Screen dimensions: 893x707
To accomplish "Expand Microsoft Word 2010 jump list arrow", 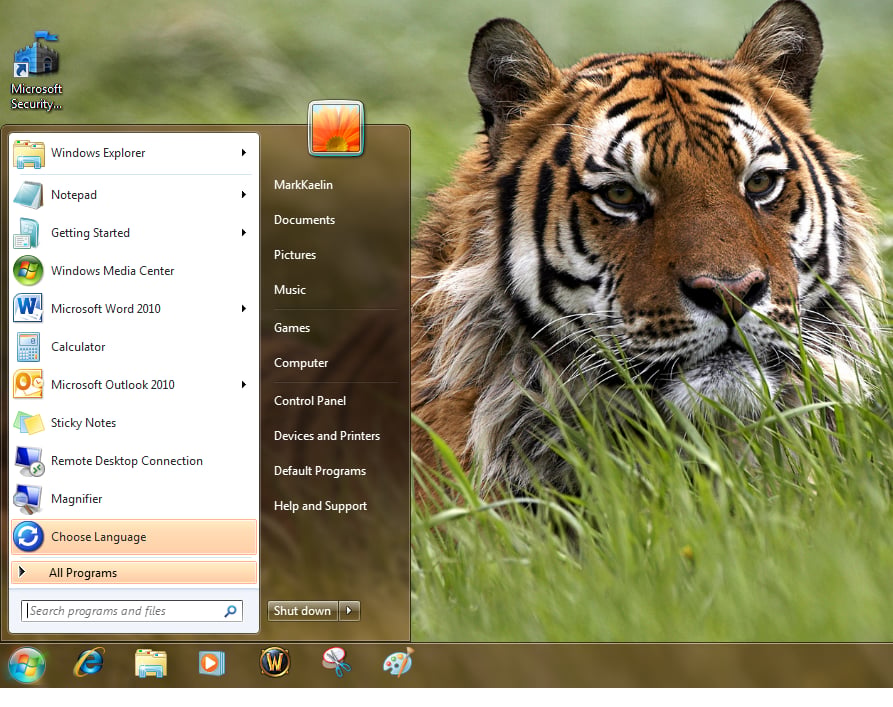I will (244, 309).
